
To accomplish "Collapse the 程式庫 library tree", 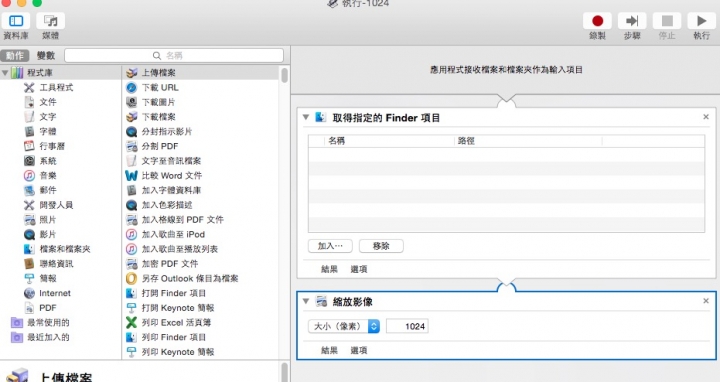I will (x=5, y=73).
